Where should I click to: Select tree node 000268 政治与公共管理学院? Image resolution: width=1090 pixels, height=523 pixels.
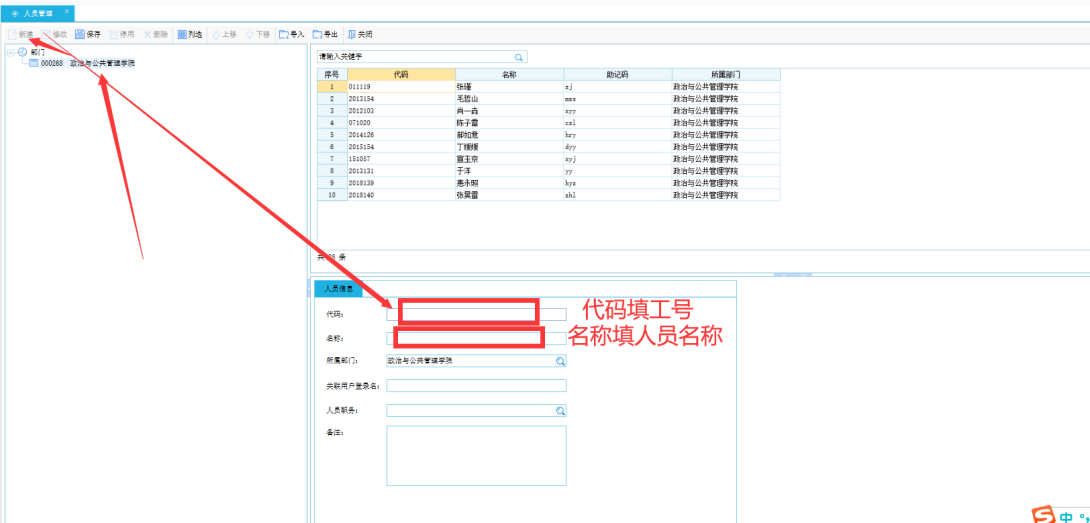88,63
